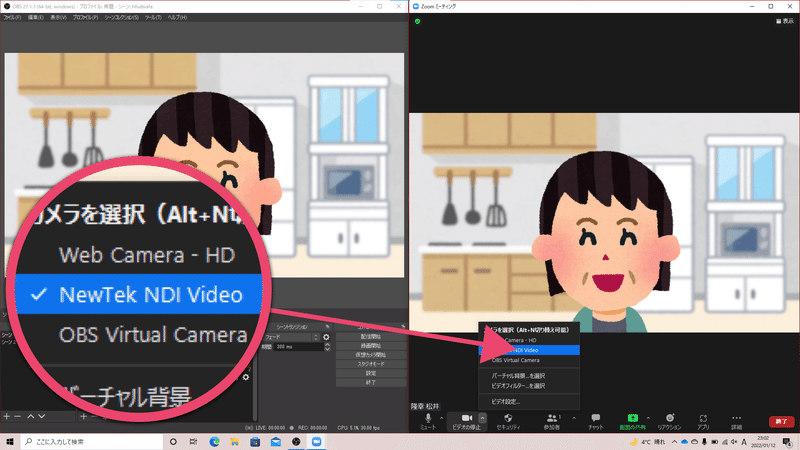800x450 pixels.
Task: Select NDI Video camera in Zoom menu
Action: pyautogui.click(x=529, y=350)
